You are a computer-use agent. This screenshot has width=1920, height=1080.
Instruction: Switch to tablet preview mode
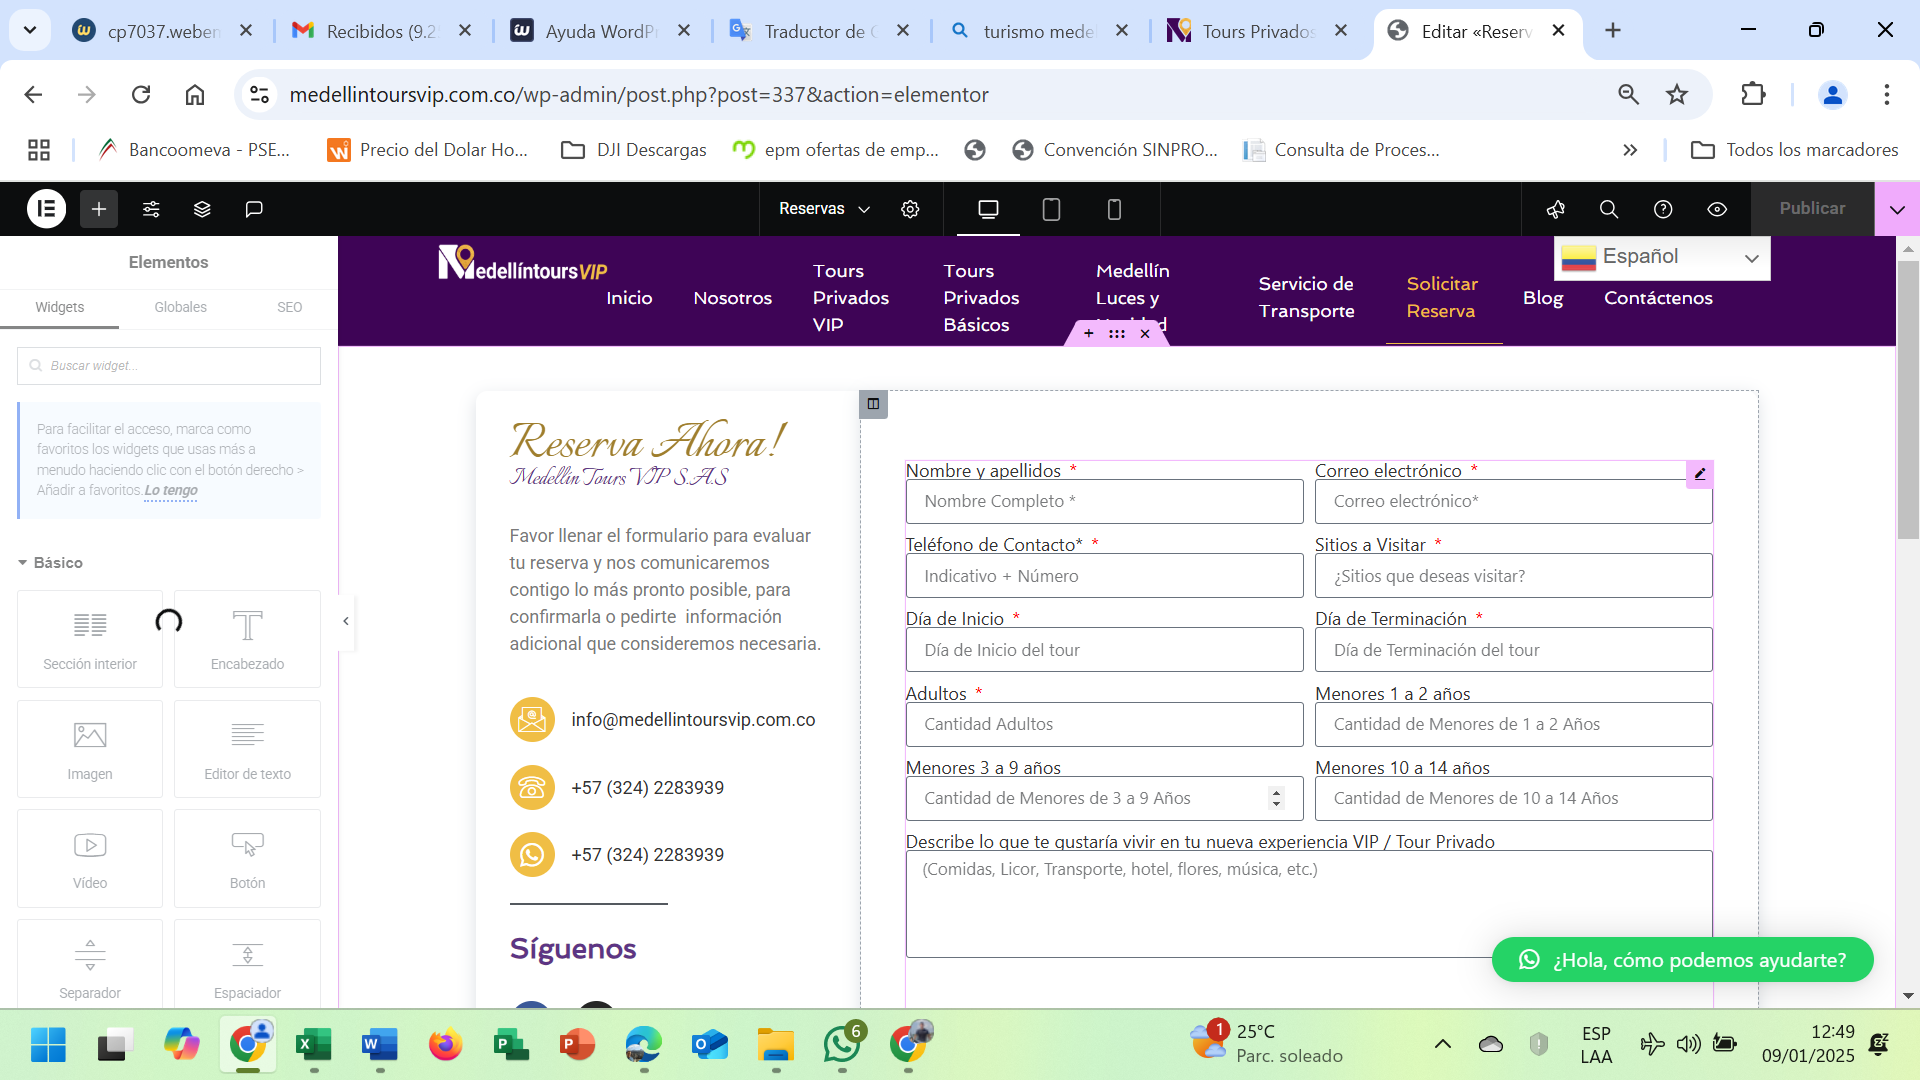click(x=1051, y=209)
